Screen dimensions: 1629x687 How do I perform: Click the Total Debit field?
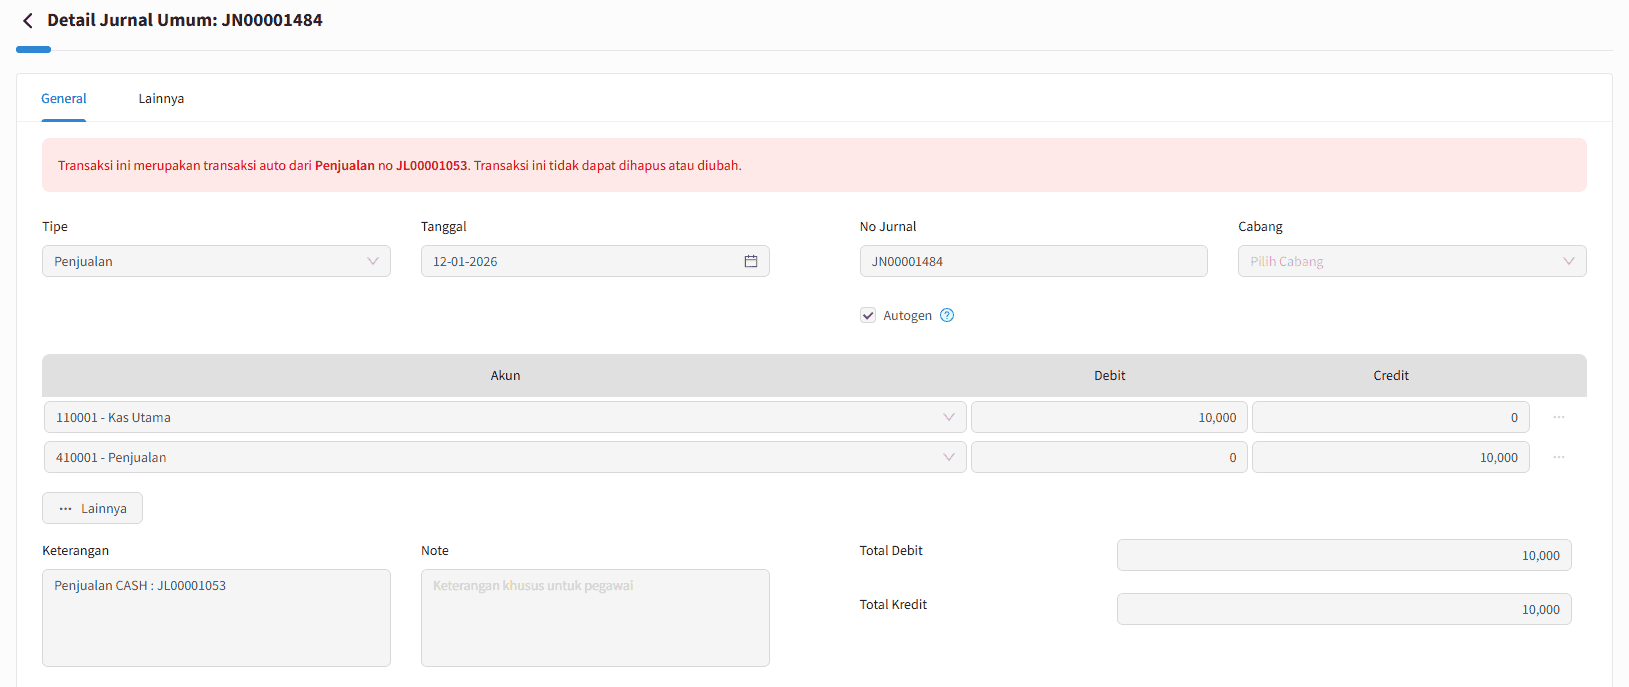click(1343, 555)
